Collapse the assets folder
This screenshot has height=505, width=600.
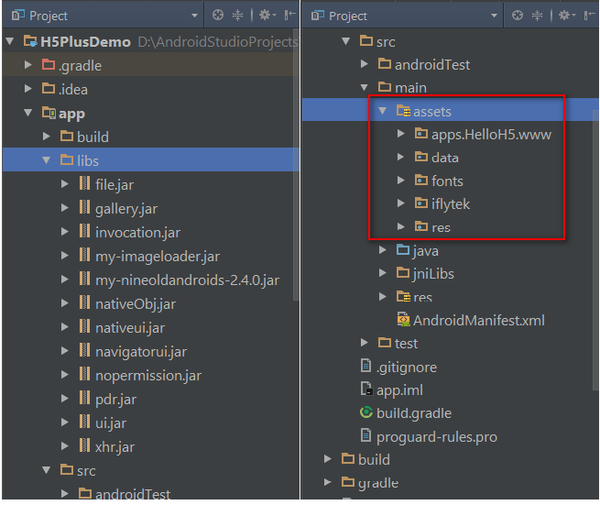point(382,111)
